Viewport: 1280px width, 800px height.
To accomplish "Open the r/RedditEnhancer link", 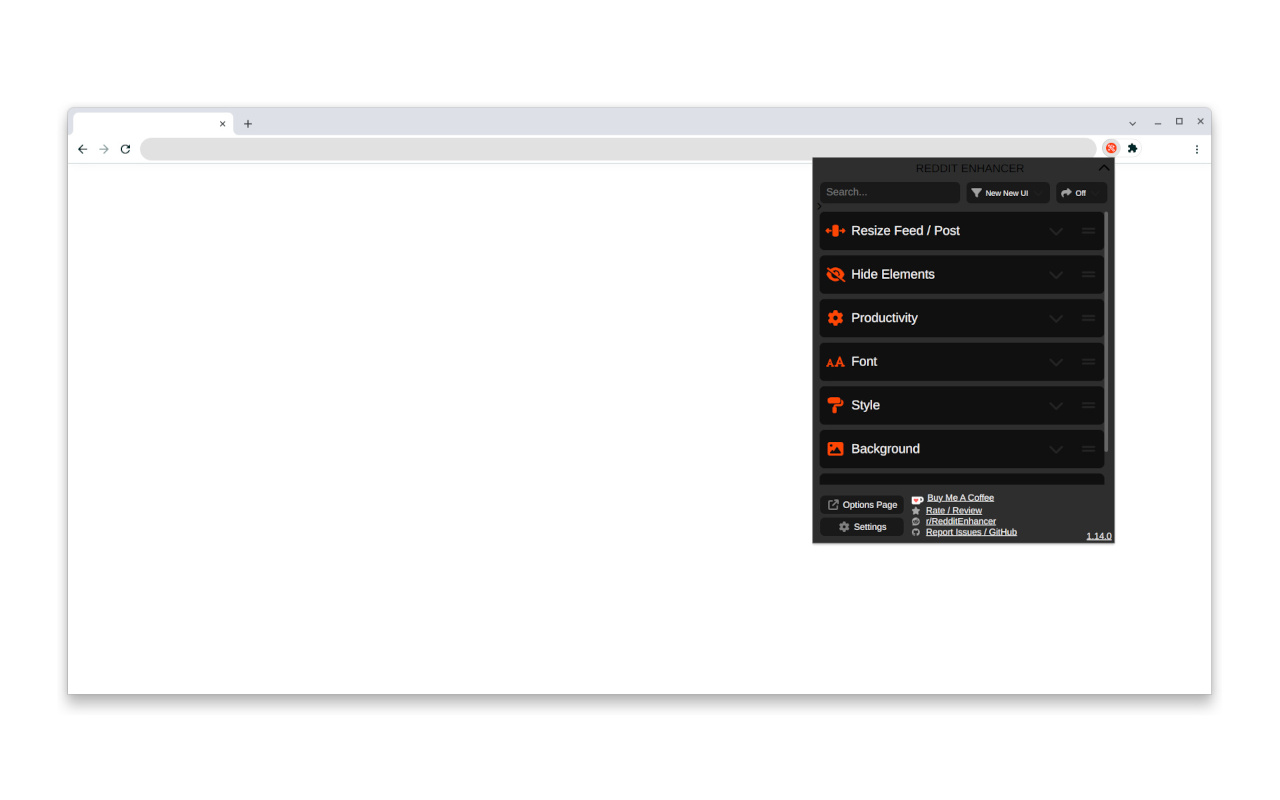I will 961,521.
